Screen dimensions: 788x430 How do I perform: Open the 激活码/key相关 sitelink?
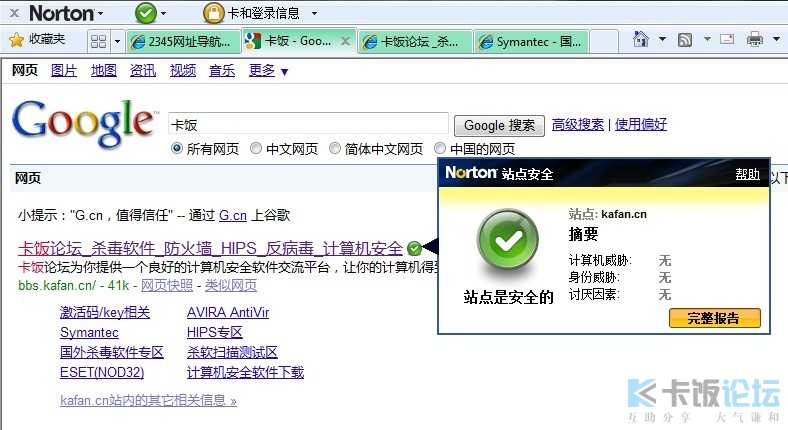(x=105, y=312)
